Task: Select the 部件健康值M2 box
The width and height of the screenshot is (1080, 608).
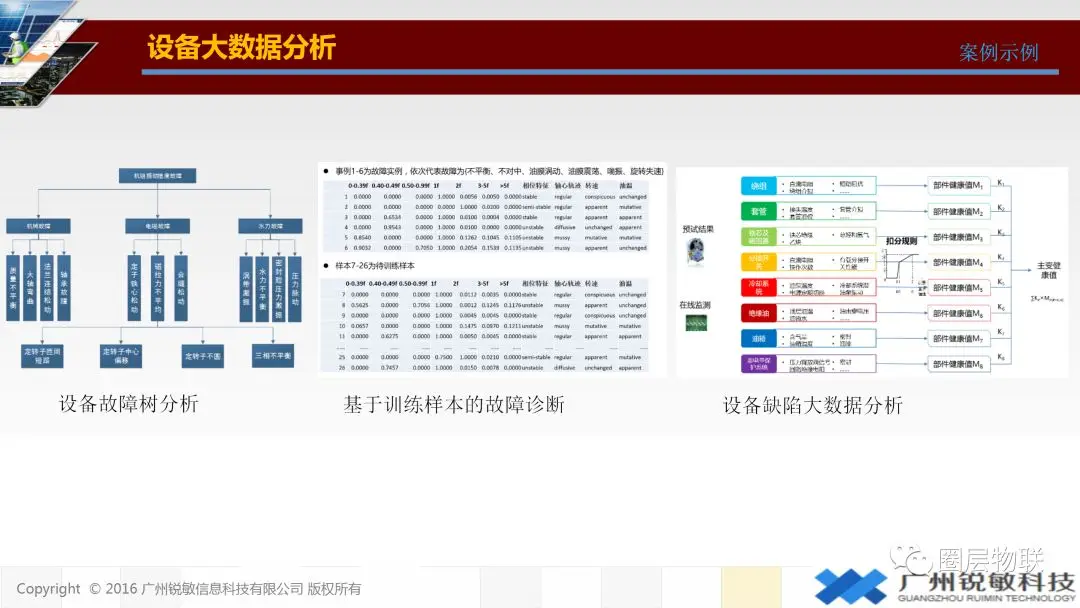Action: pos(959,211)
